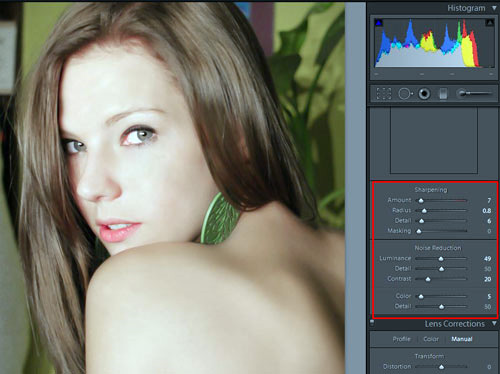Viewport: 500px width, 374px height.
Task: Collapse the Histogram panel triangle
Action: click(494, 8)
